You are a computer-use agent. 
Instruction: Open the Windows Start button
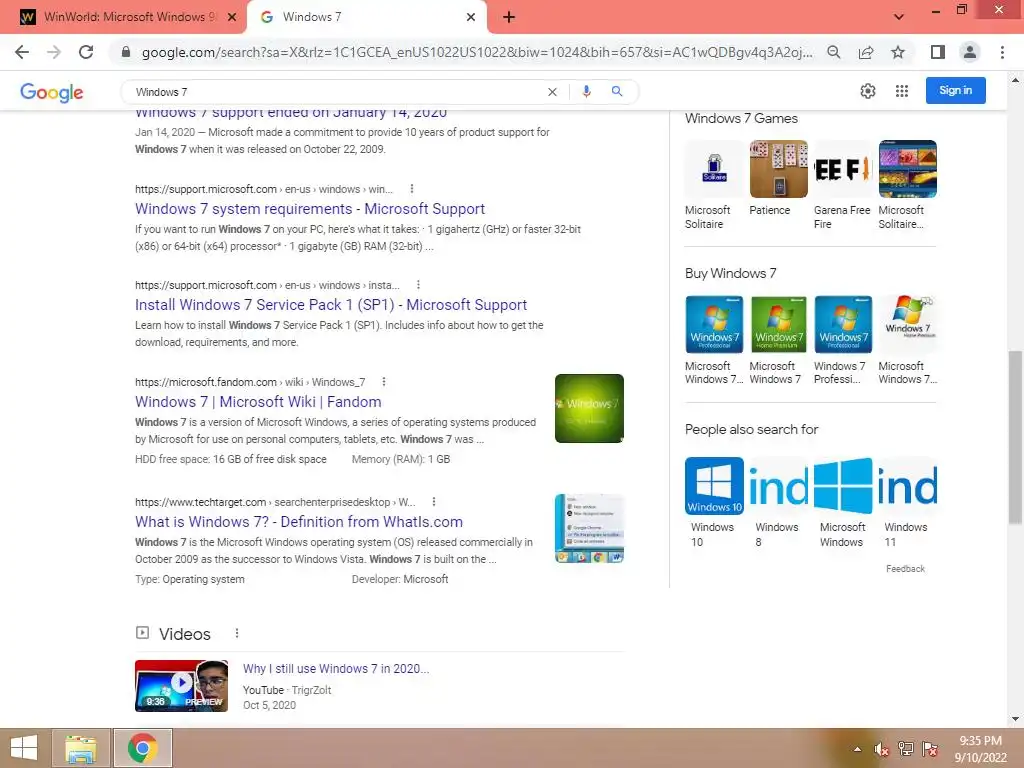[x=24, y=748]
